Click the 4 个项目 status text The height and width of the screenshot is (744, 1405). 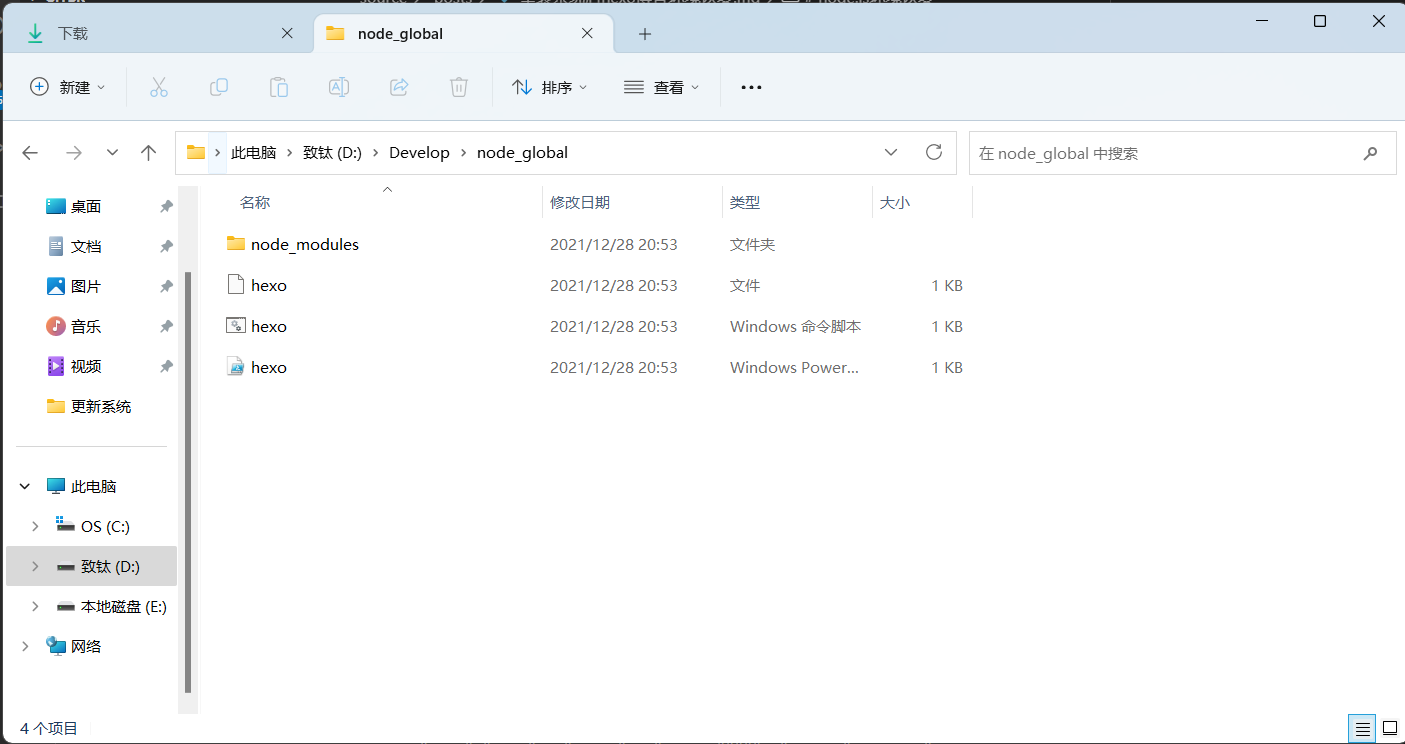pos(49,728)
